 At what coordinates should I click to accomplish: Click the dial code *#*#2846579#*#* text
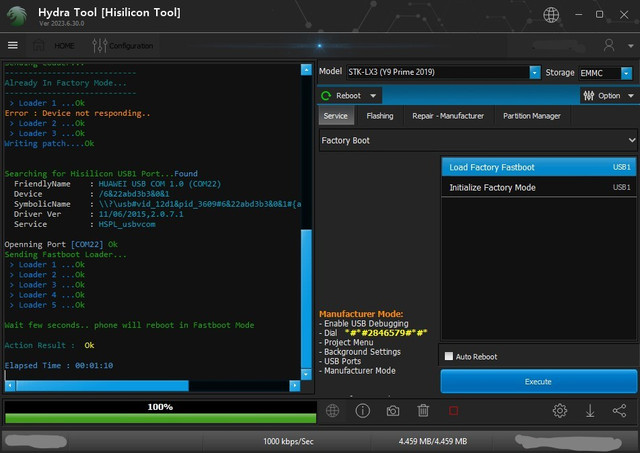tap(386, 333)
